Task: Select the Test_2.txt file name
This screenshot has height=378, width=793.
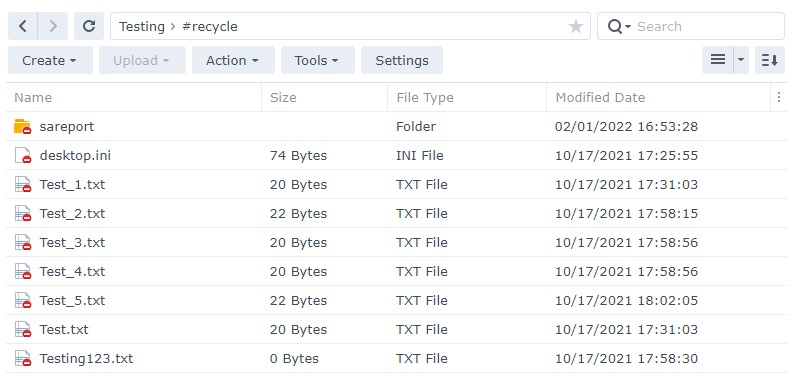Action: [72, 214]
